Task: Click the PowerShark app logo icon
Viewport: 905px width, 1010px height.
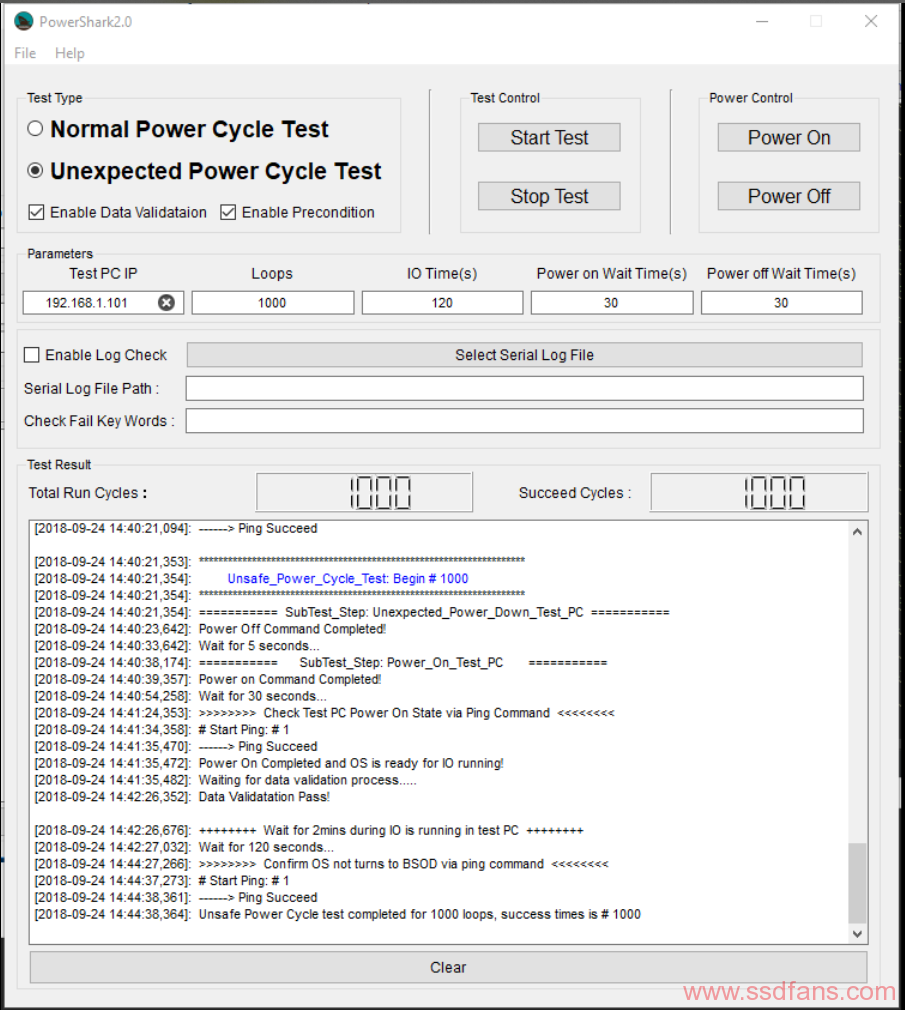Action: 23,21
